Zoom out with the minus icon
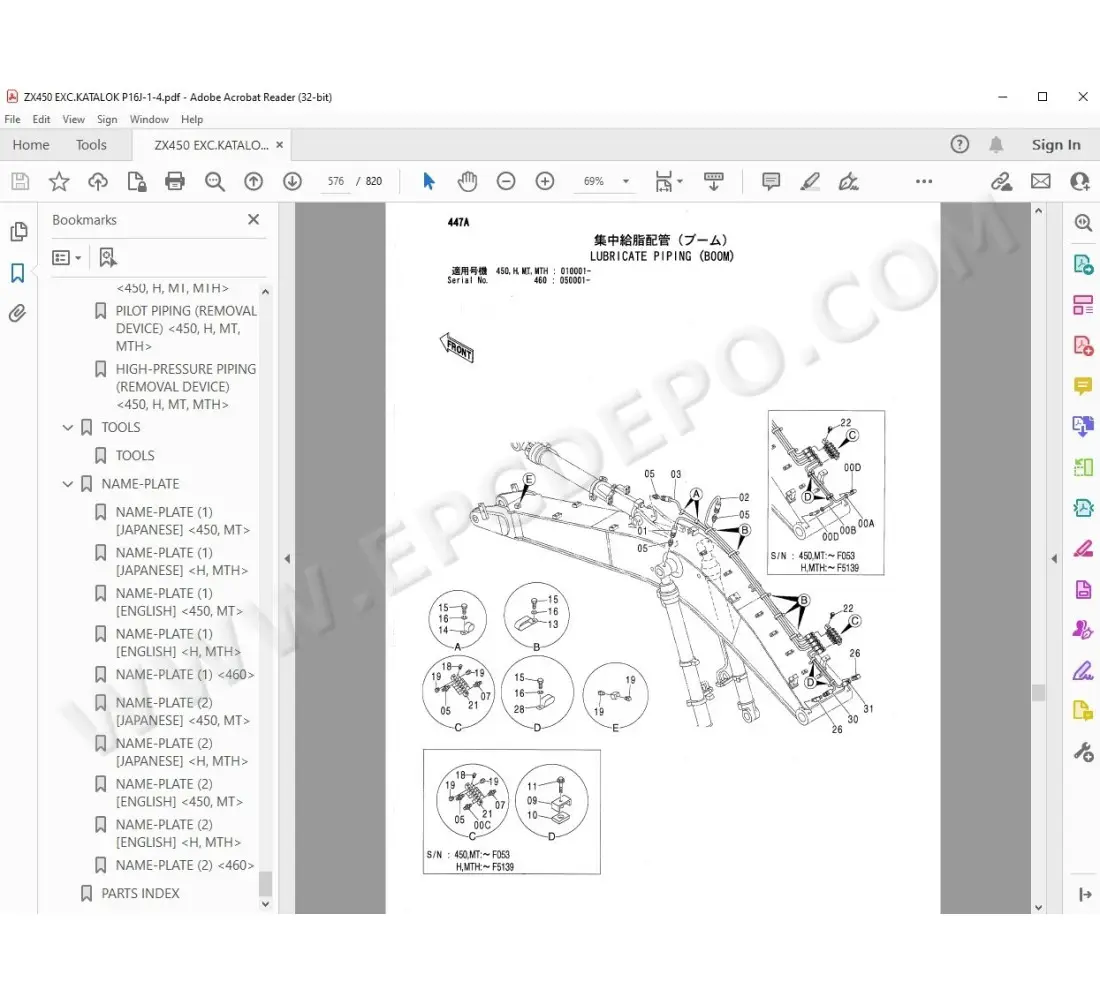This screenshot has height=1000, width=1100. pos(506,182)
